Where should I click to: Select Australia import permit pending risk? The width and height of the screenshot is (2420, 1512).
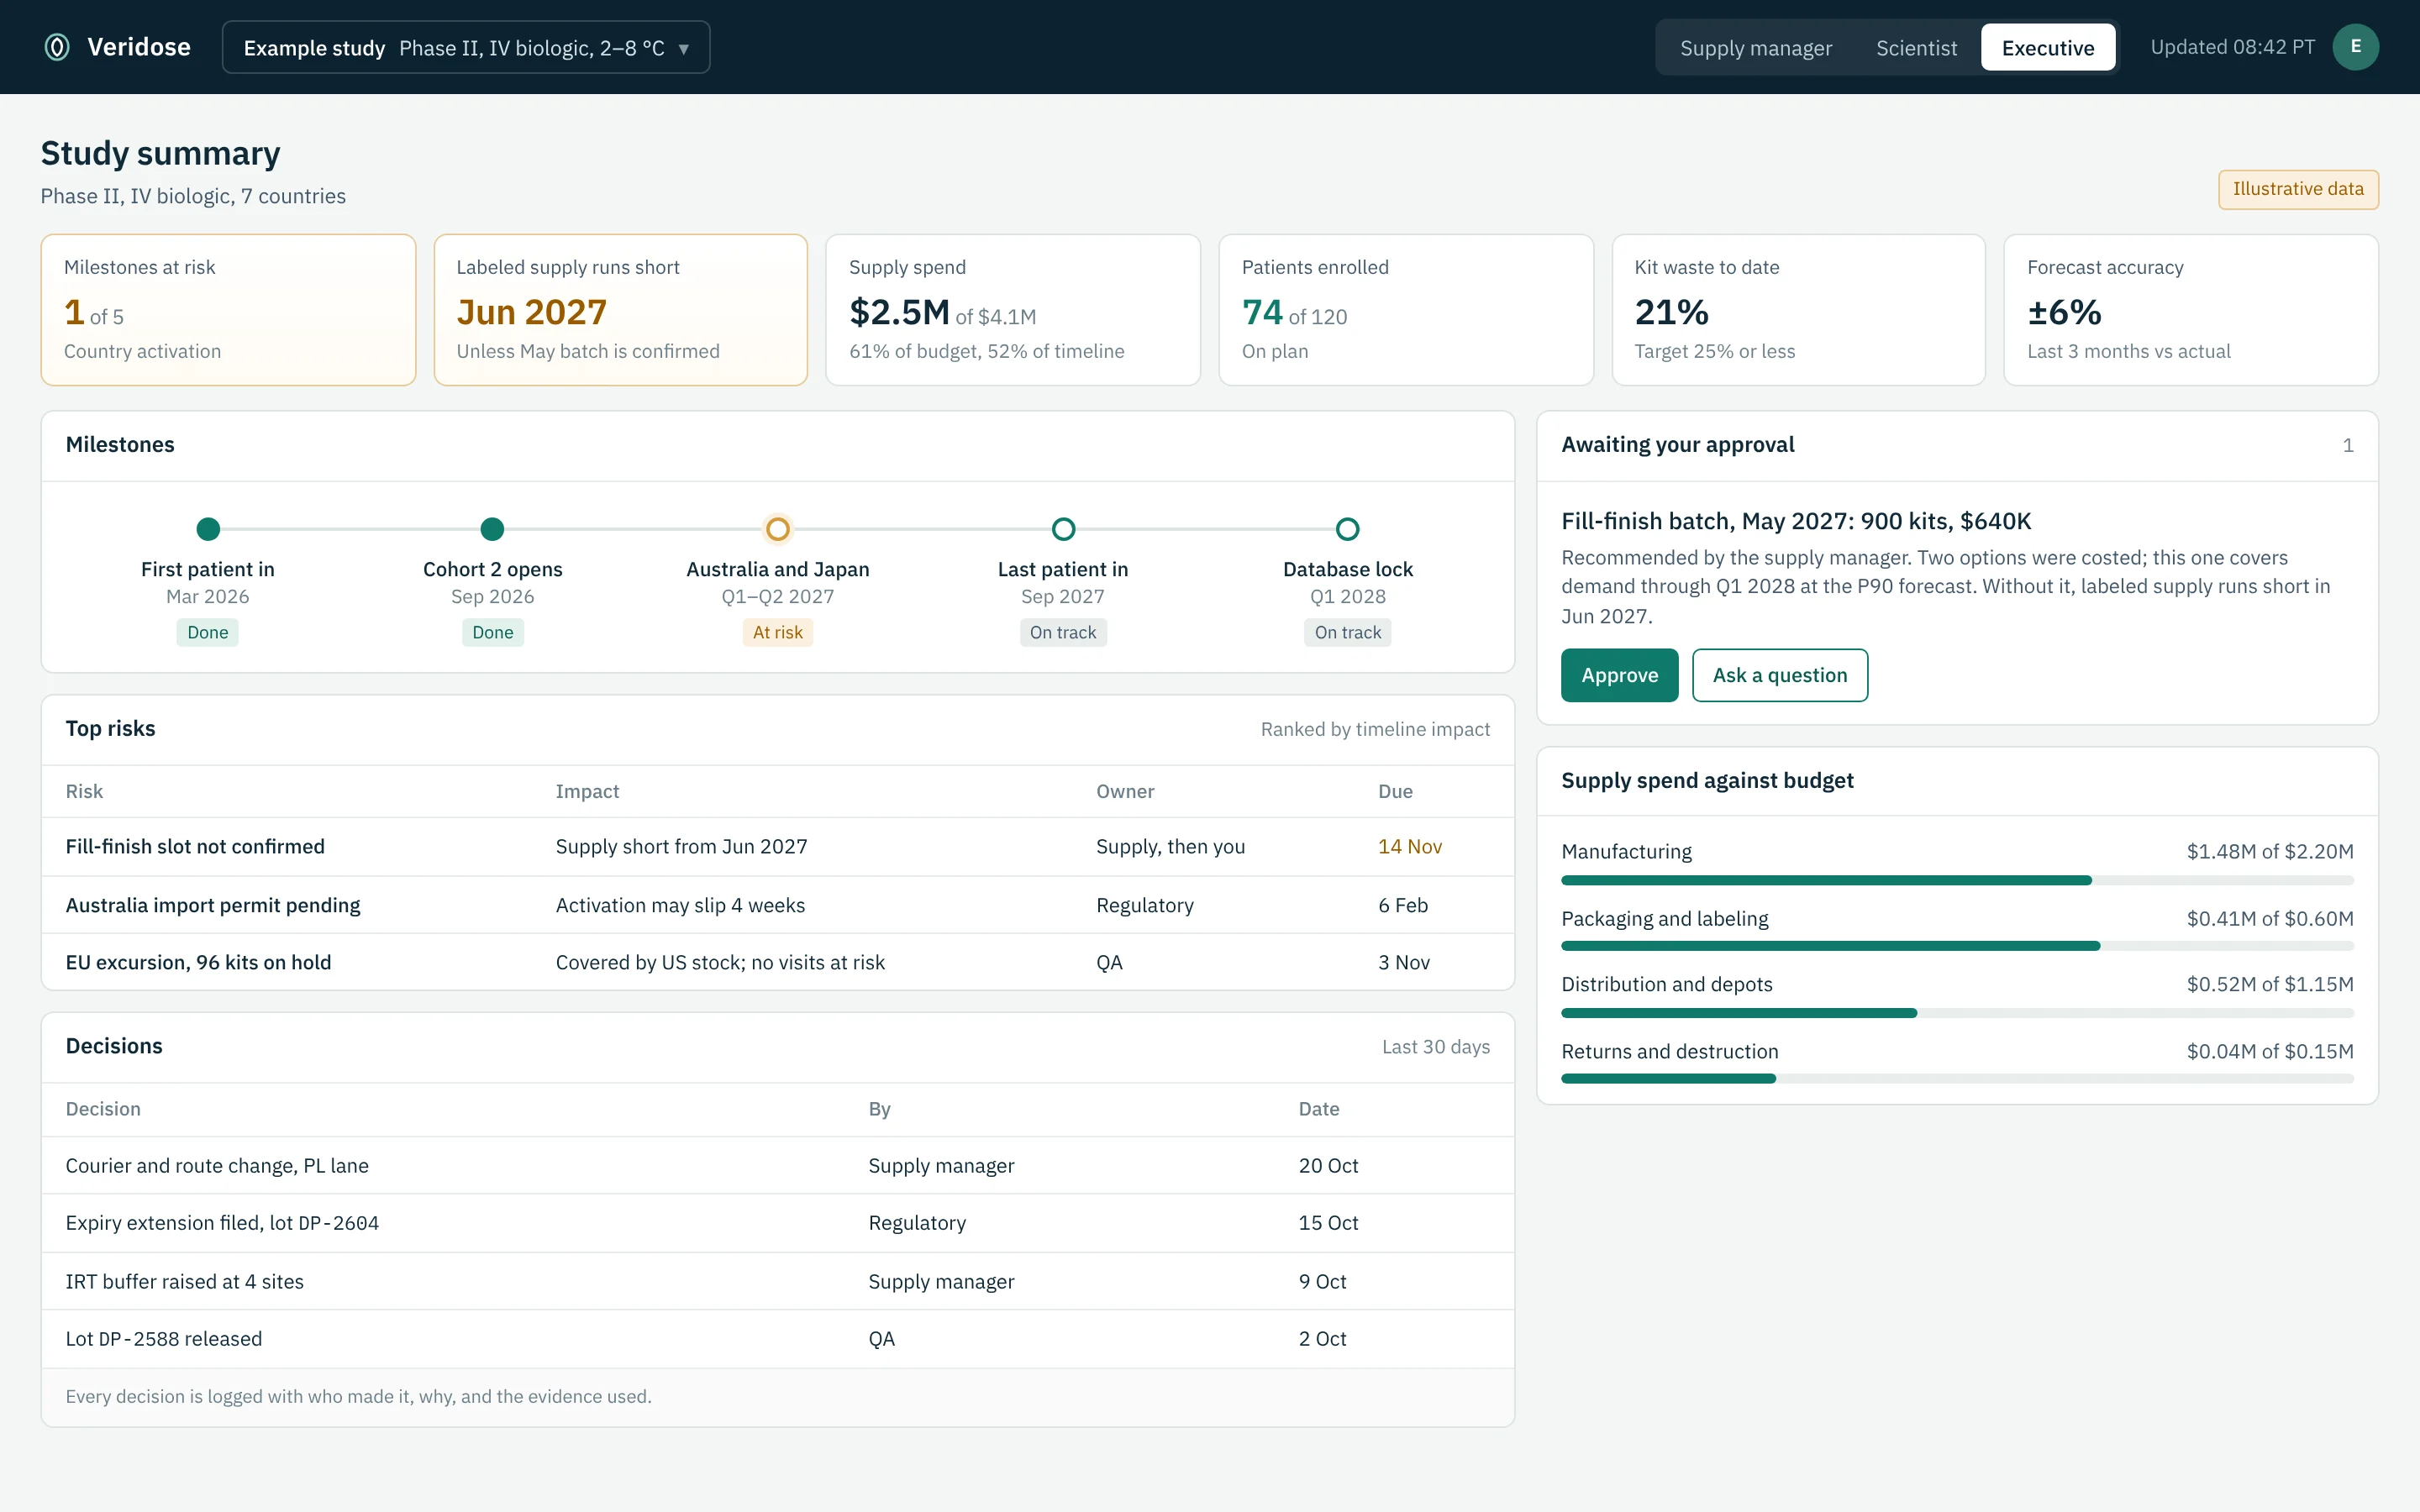coord(777,905)
